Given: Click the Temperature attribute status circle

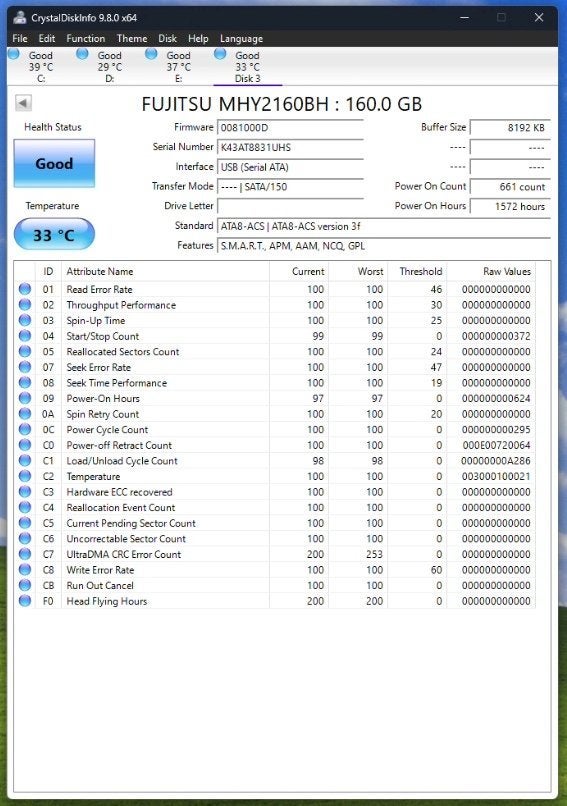Looking at the screenshot, I should tap(25, 476).
